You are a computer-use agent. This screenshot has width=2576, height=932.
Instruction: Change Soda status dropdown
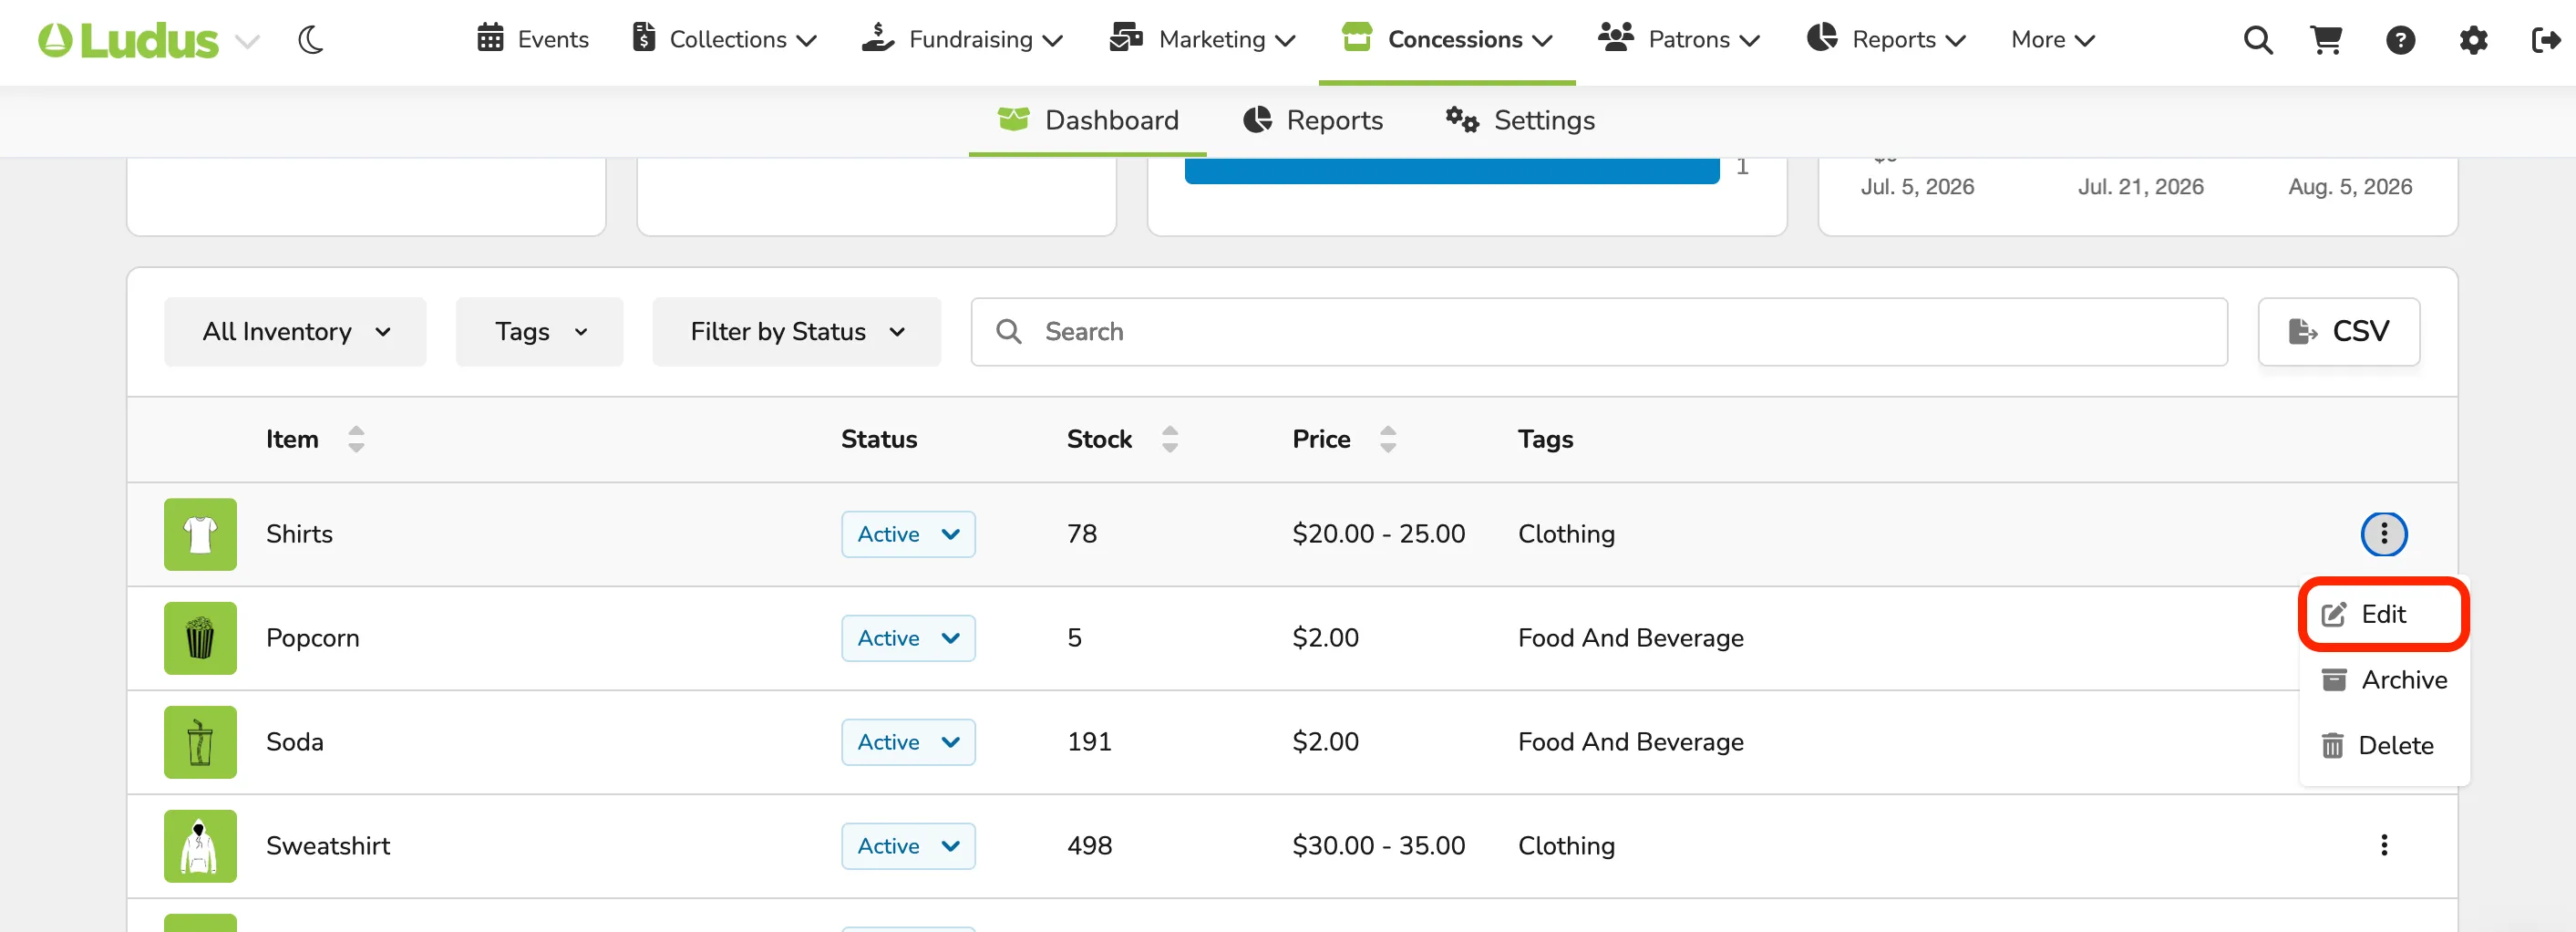click(908, 742)
